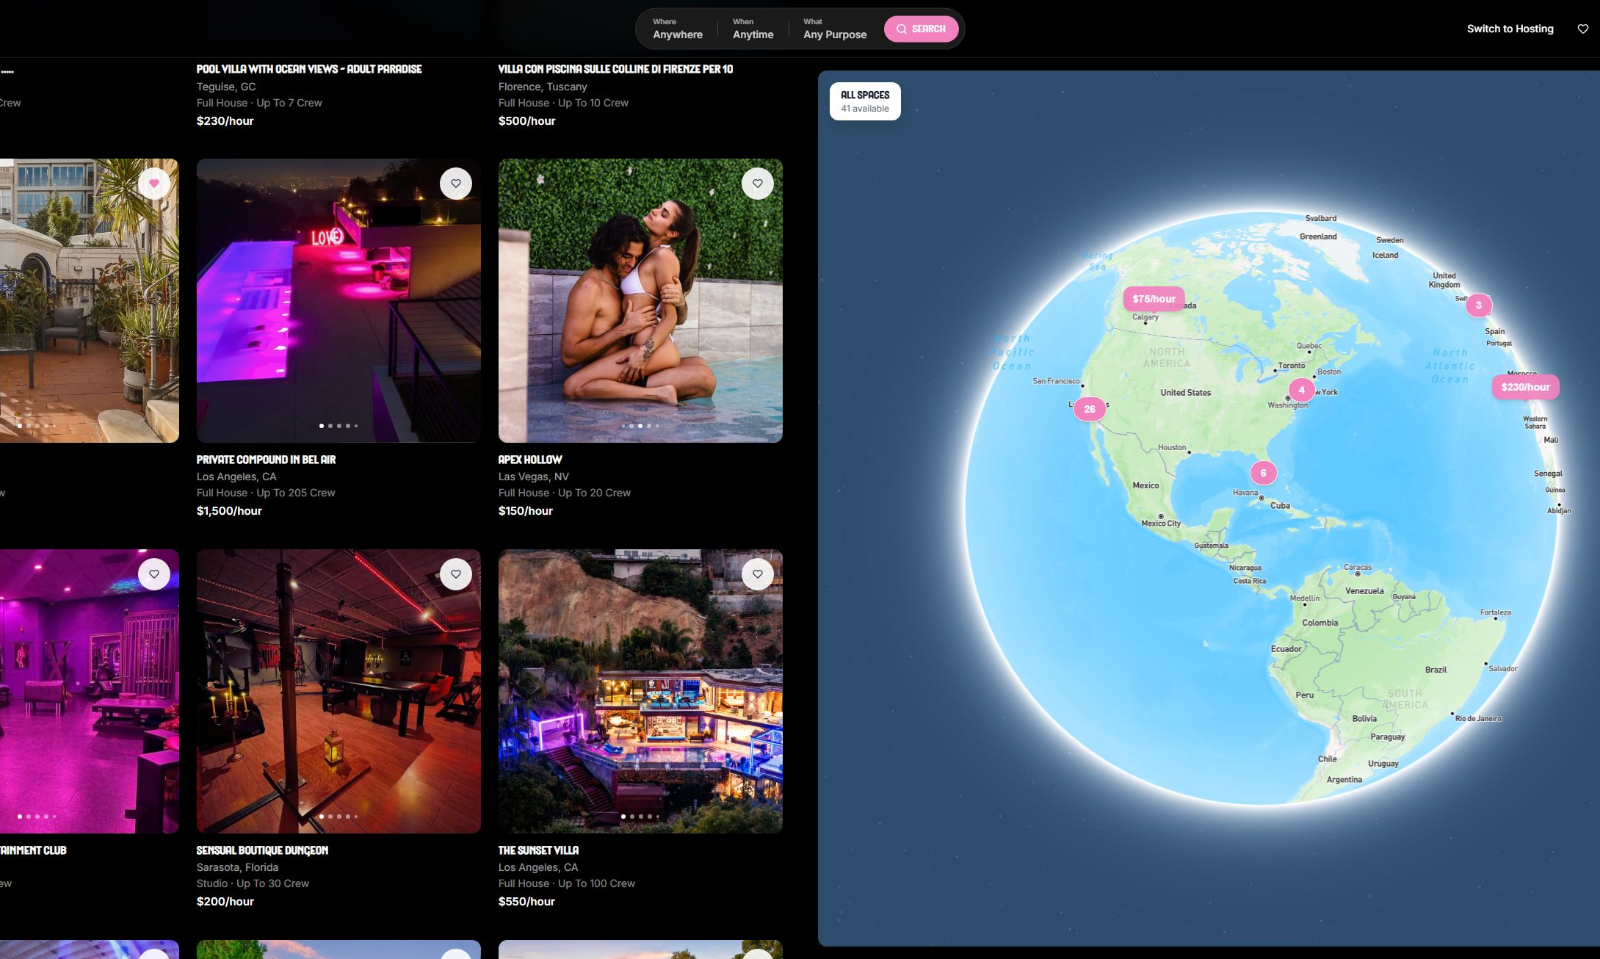Click the cluster marker showing 3 near Spain
The image size is (1600, 959).
coord(1479,303)
